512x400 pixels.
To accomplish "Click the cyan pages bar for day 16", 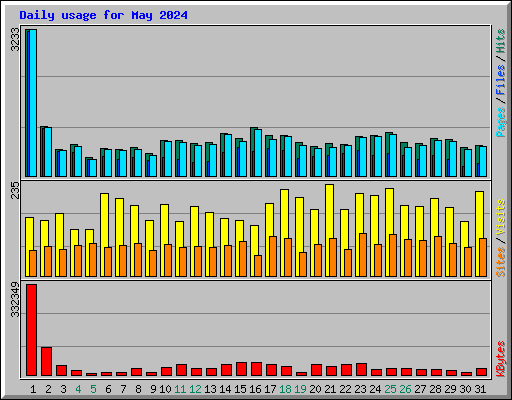I will pos(258,153).
